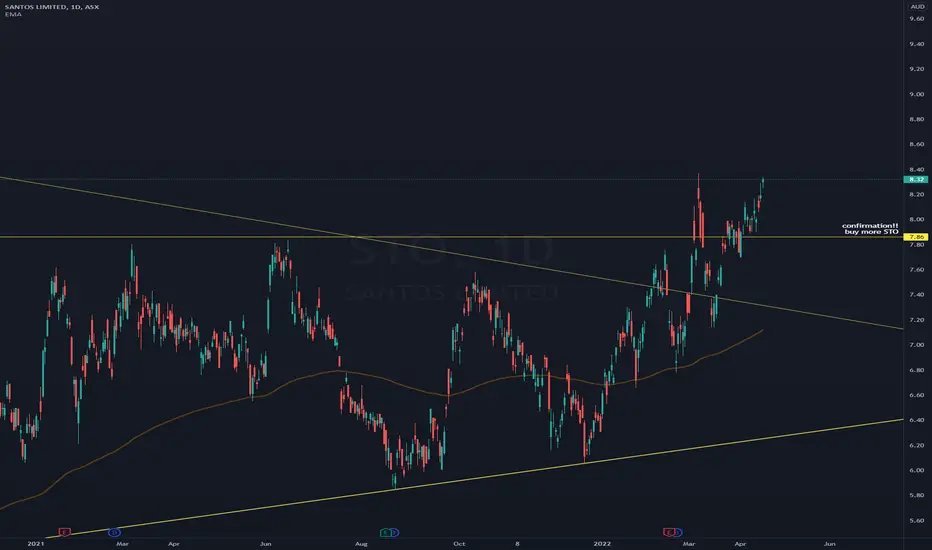This screenshot has height=550, width=932.
Task: Click the 7.00 price scale label
Action: point(917,345)
